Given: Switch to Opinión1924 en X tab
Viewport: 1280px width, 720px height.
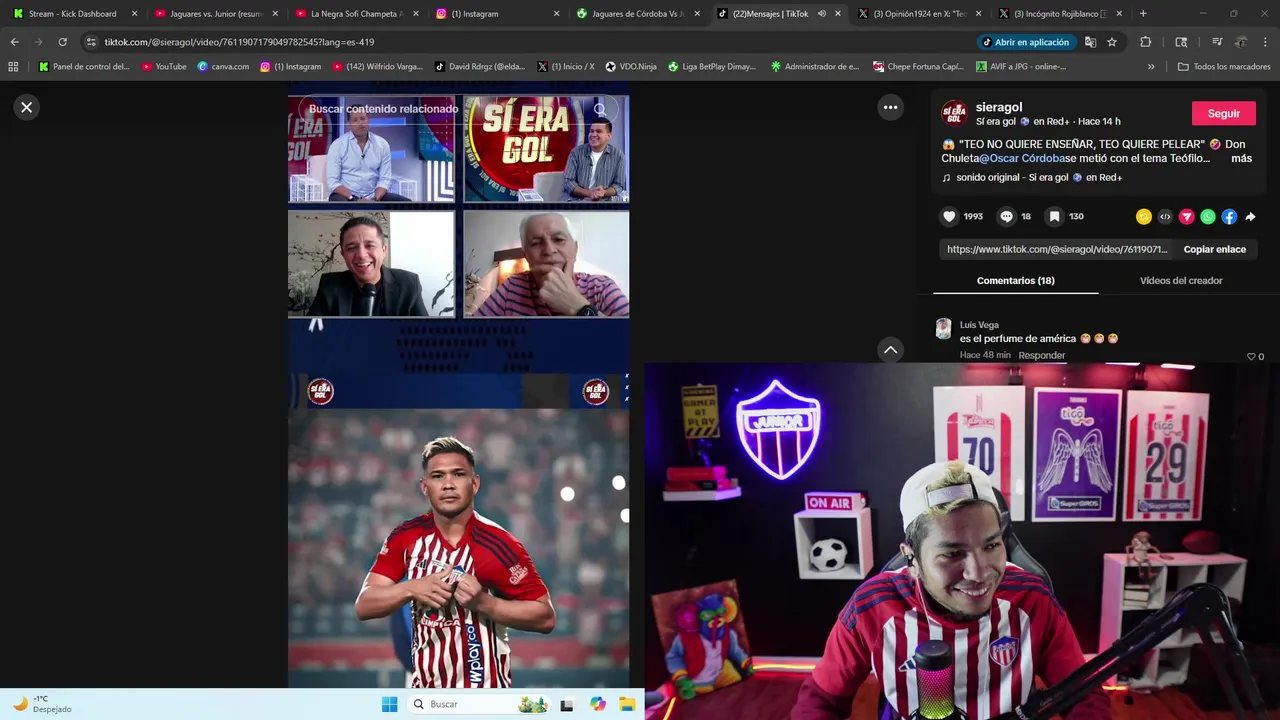Looking at the screenshot, I should (x=919, y=14).
